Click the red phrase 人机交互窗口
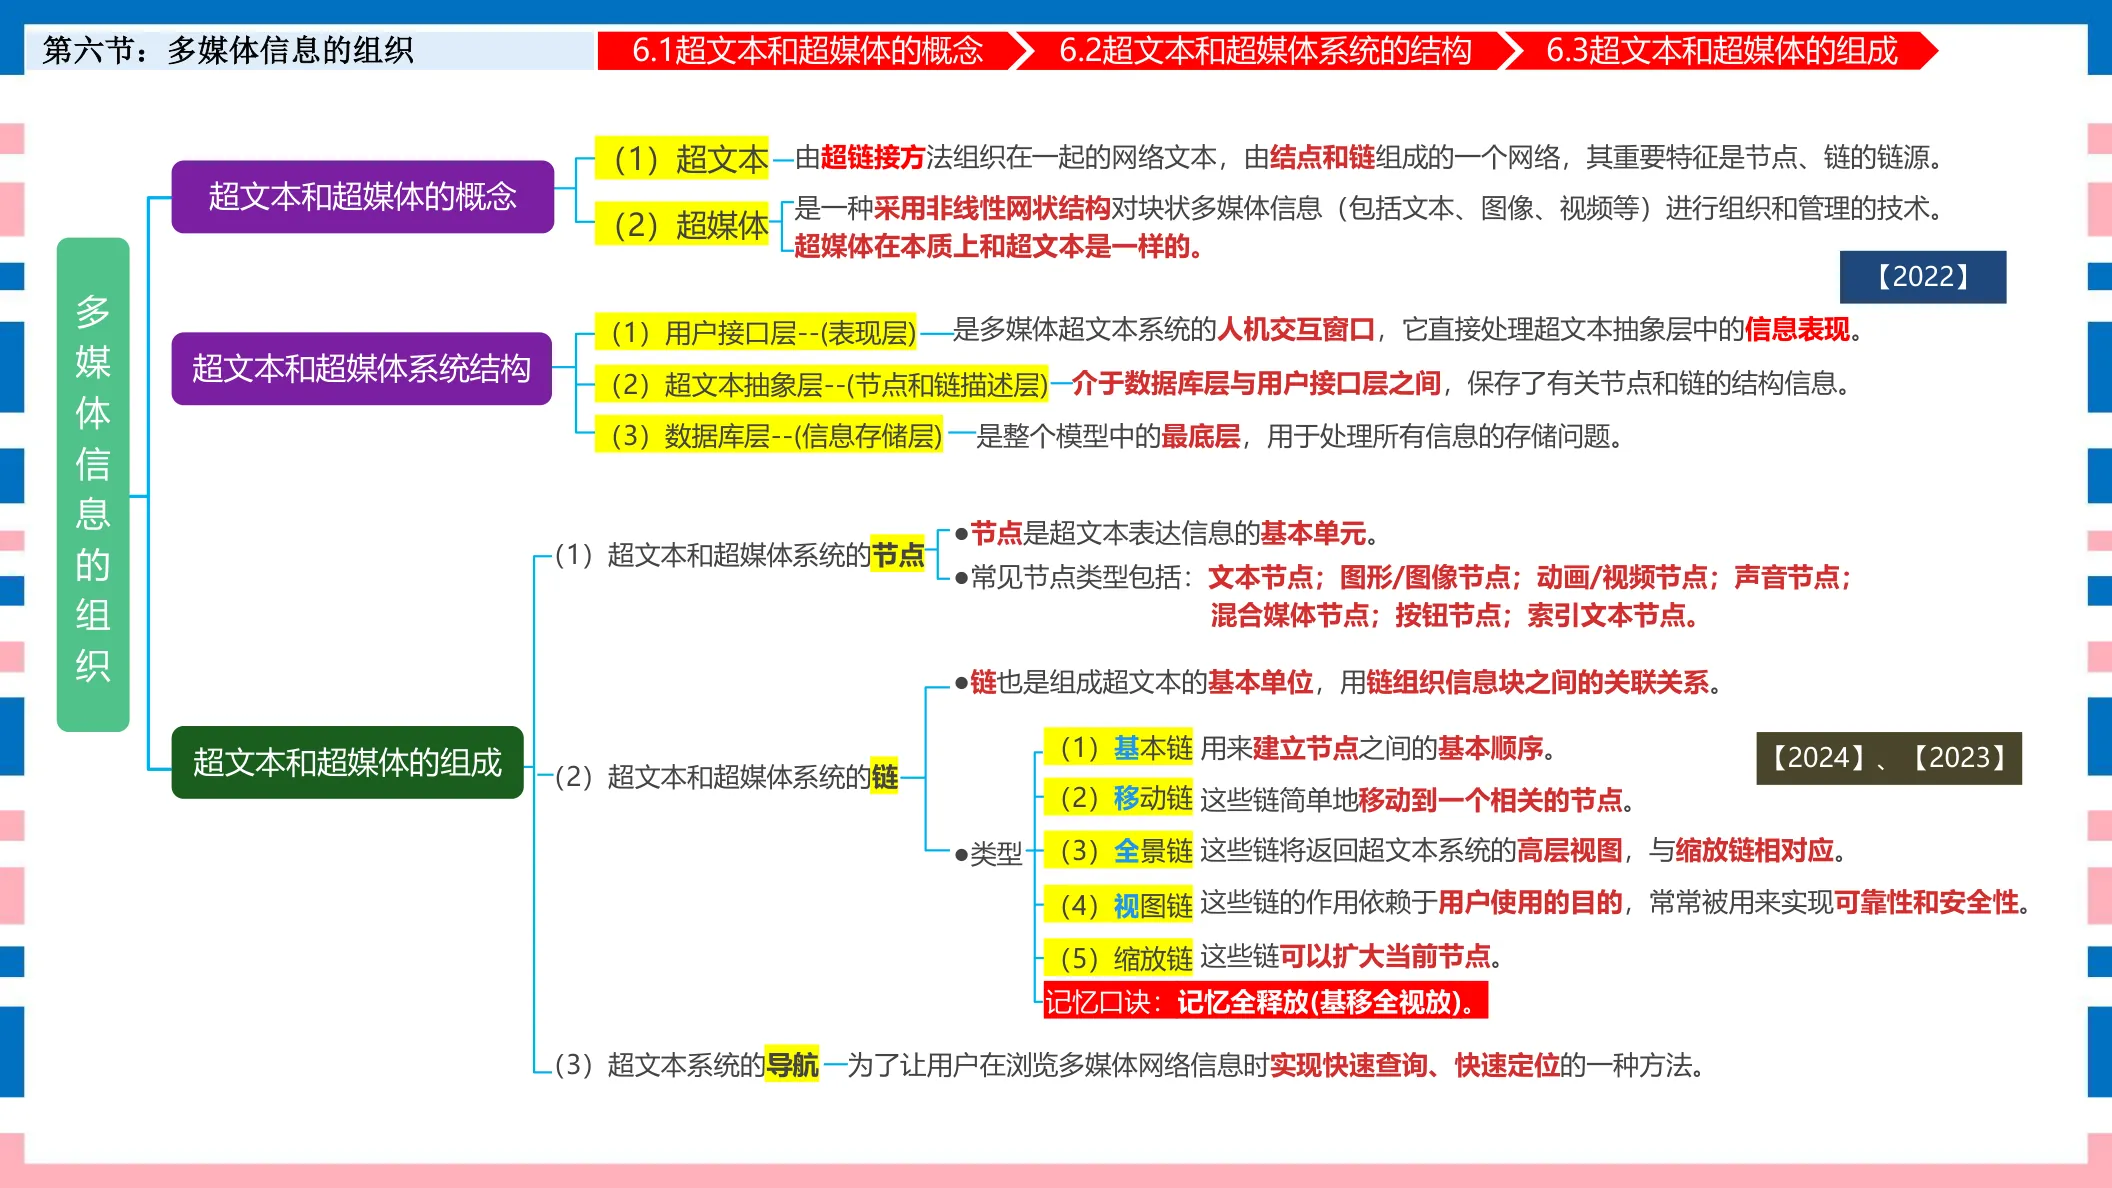This screenshot has height=1188, width=2112. [1297, 330]
